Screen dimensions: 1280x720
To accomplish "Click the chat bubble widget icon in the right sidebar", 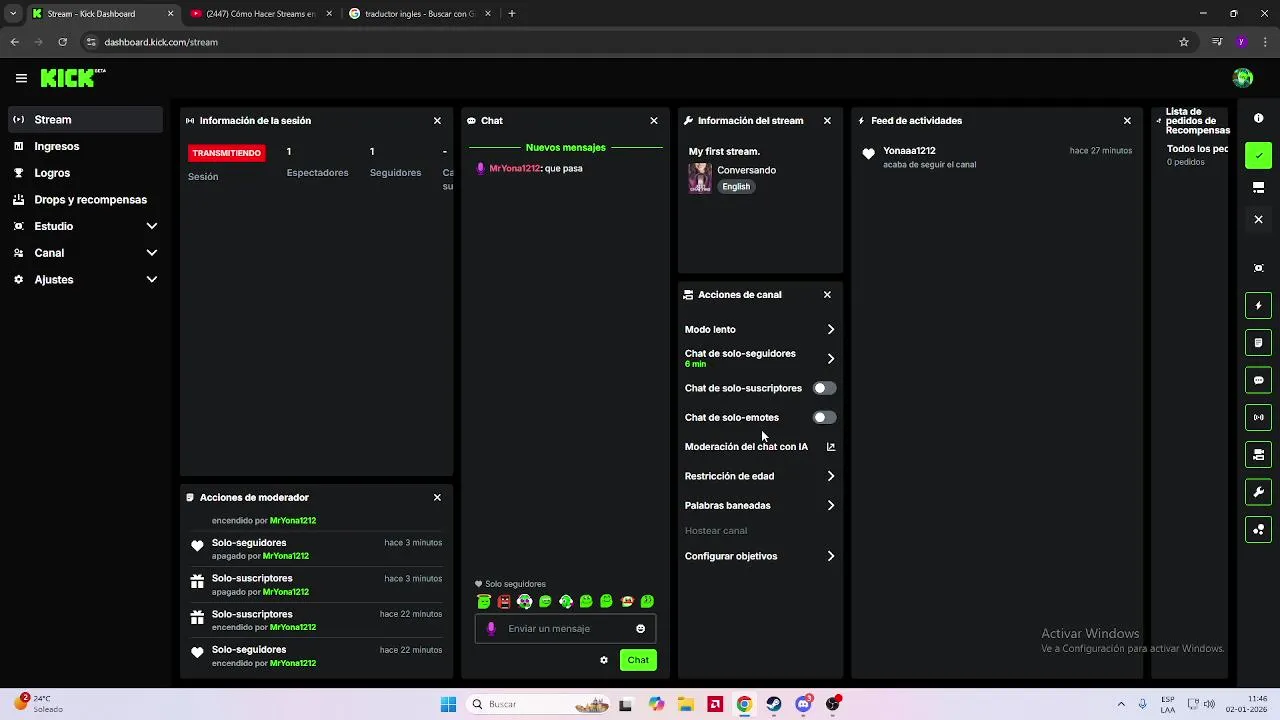I will click(1258, 380).
